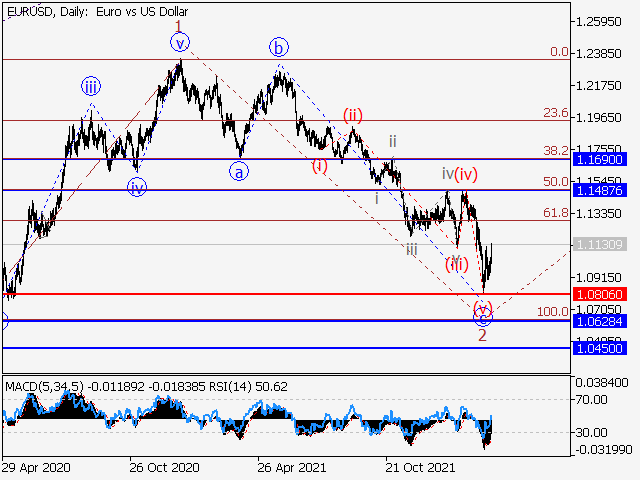Click the blue circled wave b label
The height and width of the screenshot is (480, 640).
[x=279, y=47]
